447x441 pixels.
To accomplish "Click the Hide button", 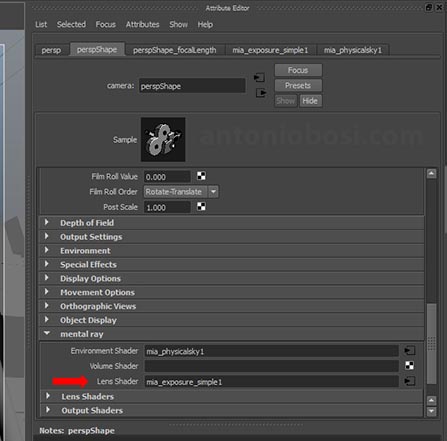I will click(310, 101).
